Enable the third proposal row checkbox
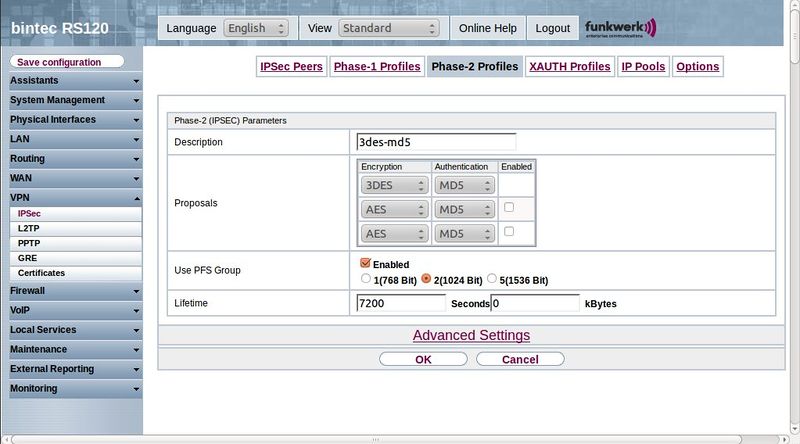Viewport: 800px width, 444px height. (x=509, y=232)
